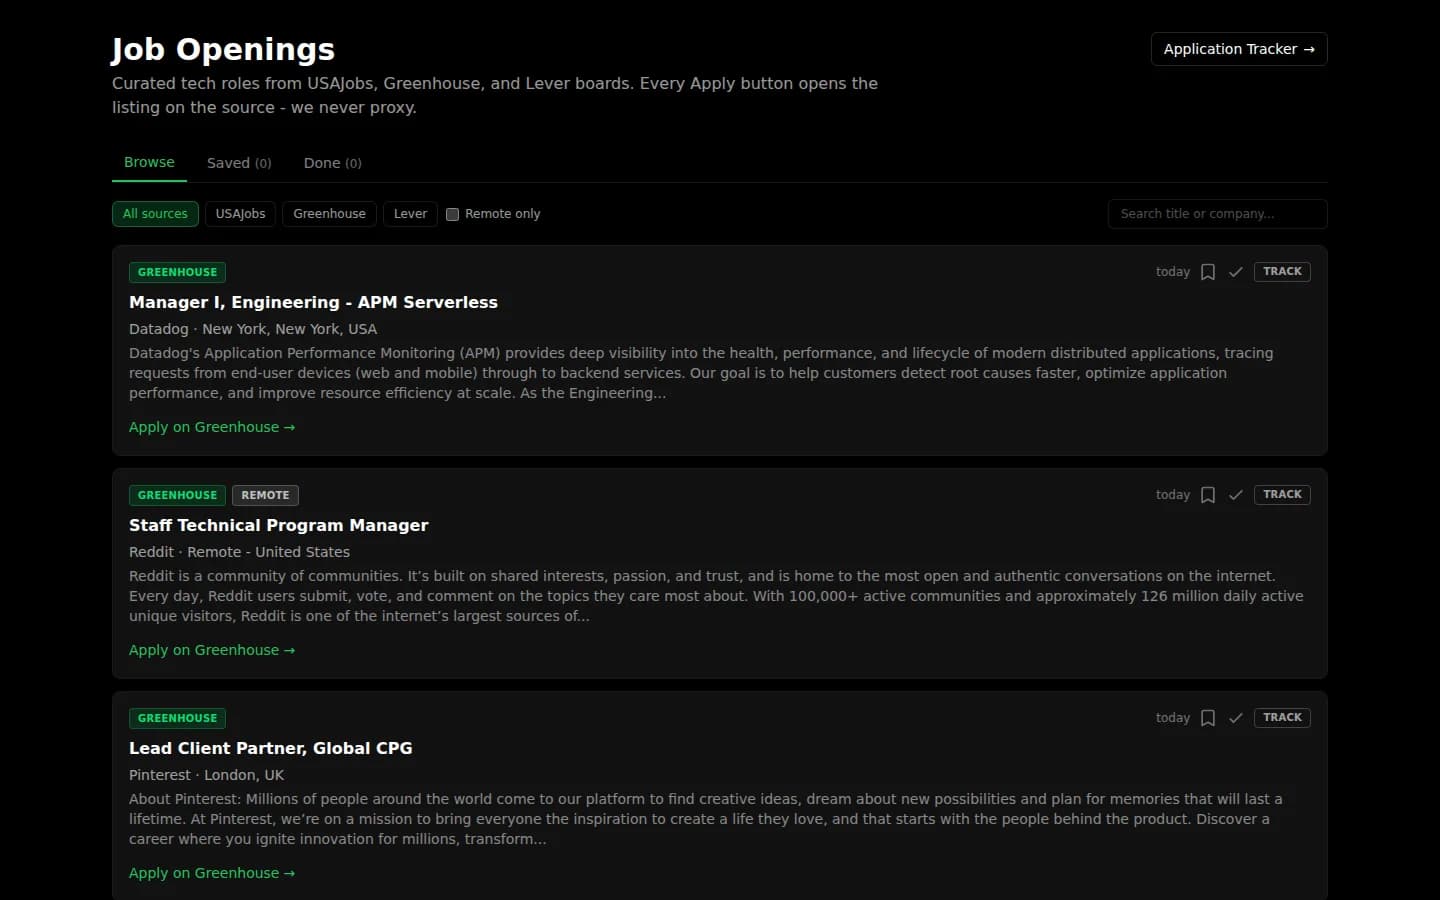Screen dimensions: 1440x900
Task: Click GREENHOUSE badge on the Datadog card
Action: pos(177,272)
